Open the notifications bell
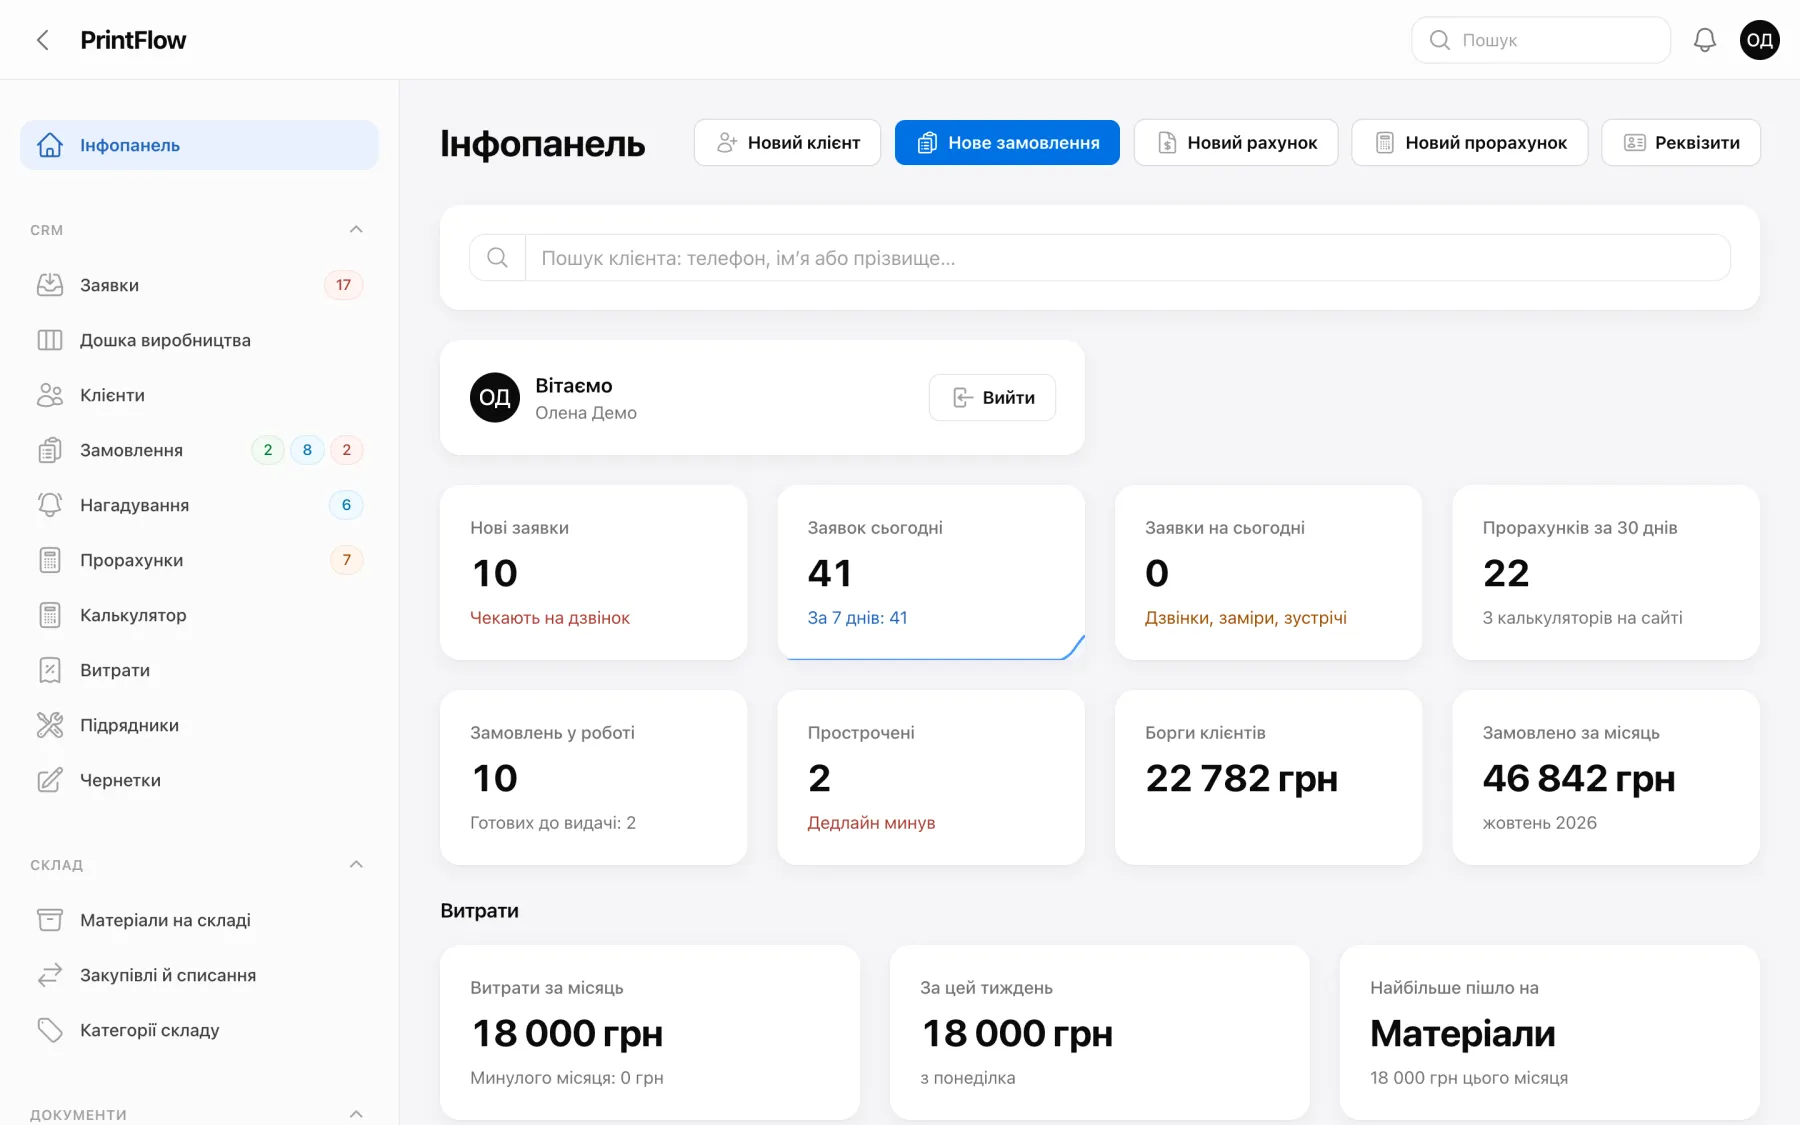The image size is (1800, 1125). pos(1705,40)
